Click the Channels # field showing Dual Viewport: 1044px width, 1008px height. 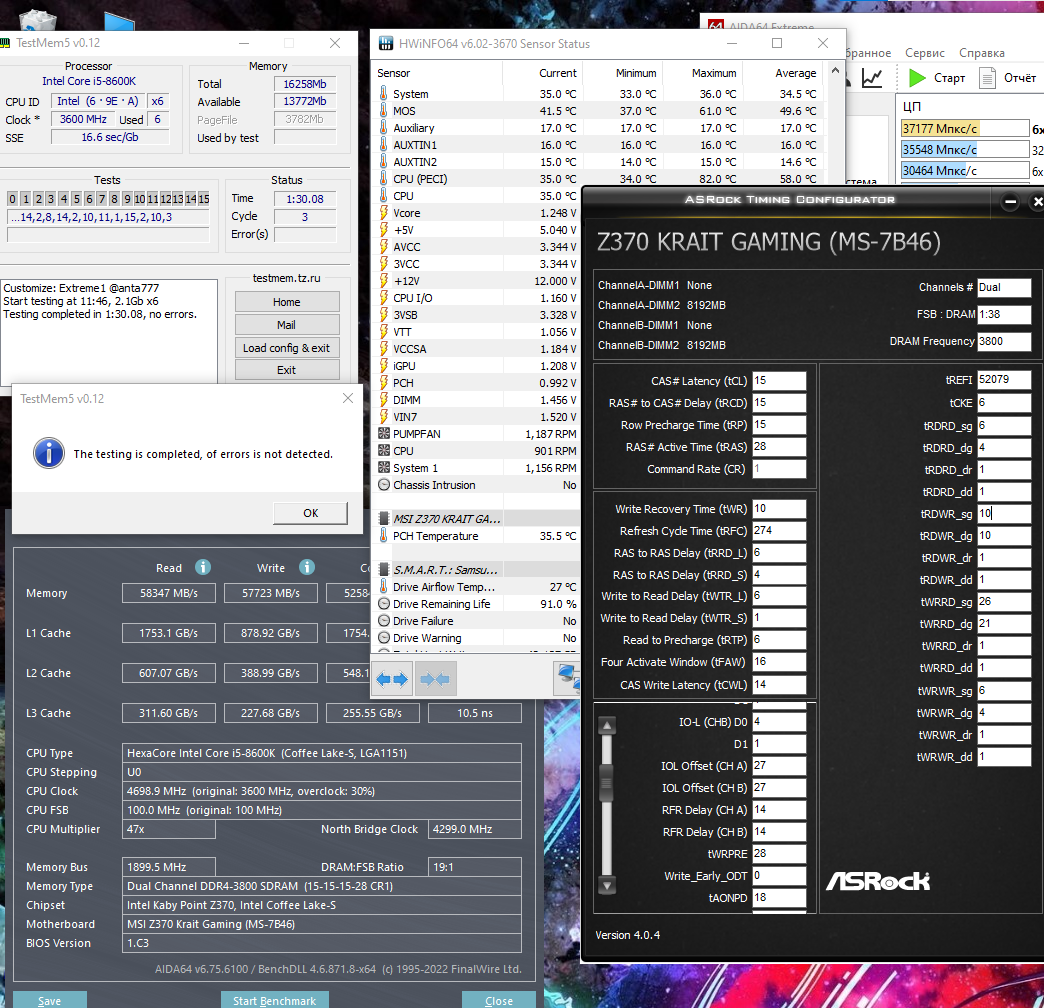coord(1004,287)
